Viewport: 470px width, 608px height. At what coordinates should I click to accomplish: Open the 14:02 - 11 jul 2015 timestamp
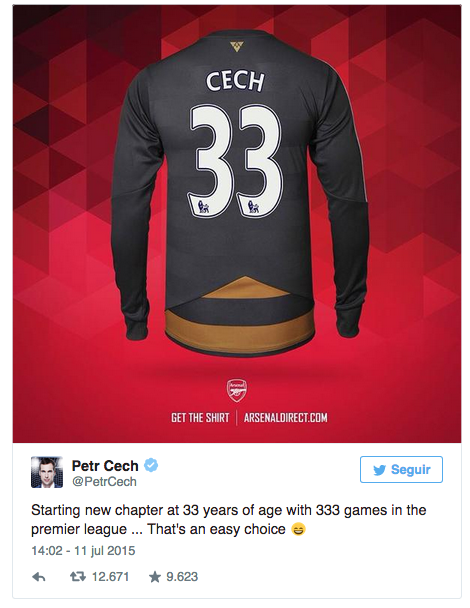(83, 551)
